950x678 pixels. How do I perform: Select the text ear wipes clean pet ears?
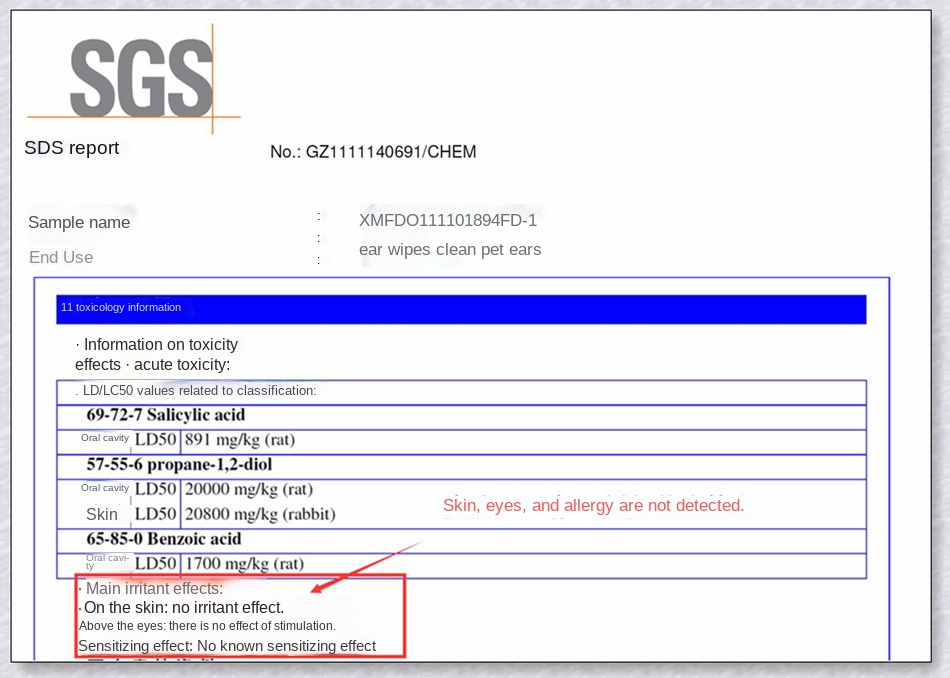click(450, 249)
